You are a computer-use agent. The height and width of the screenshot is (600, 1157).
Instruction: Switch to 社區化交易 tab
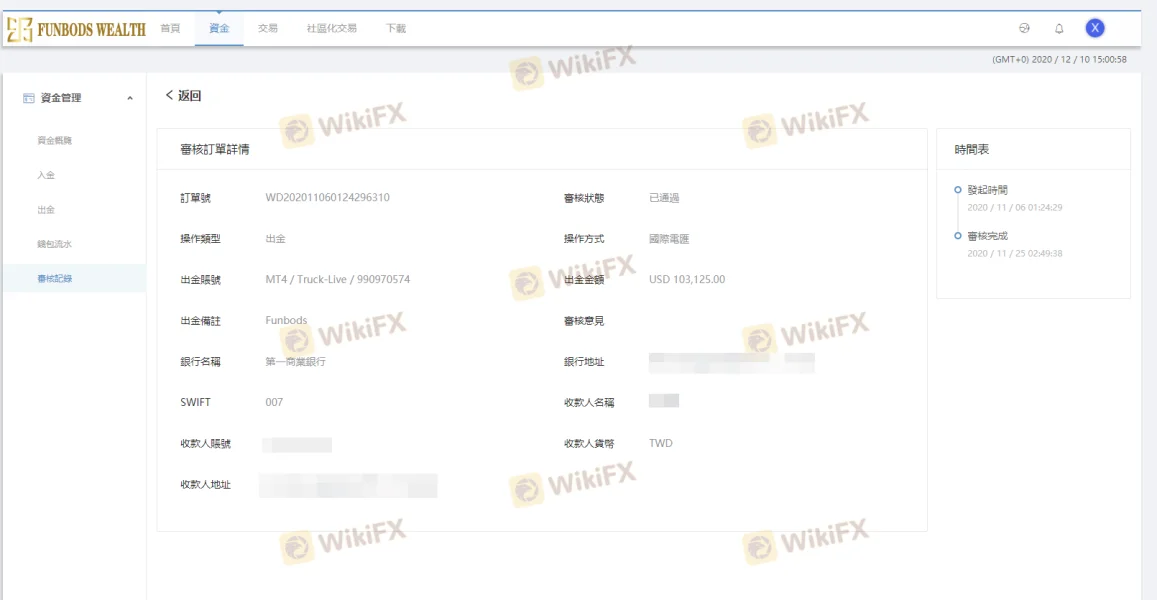[x=331, y=28]
